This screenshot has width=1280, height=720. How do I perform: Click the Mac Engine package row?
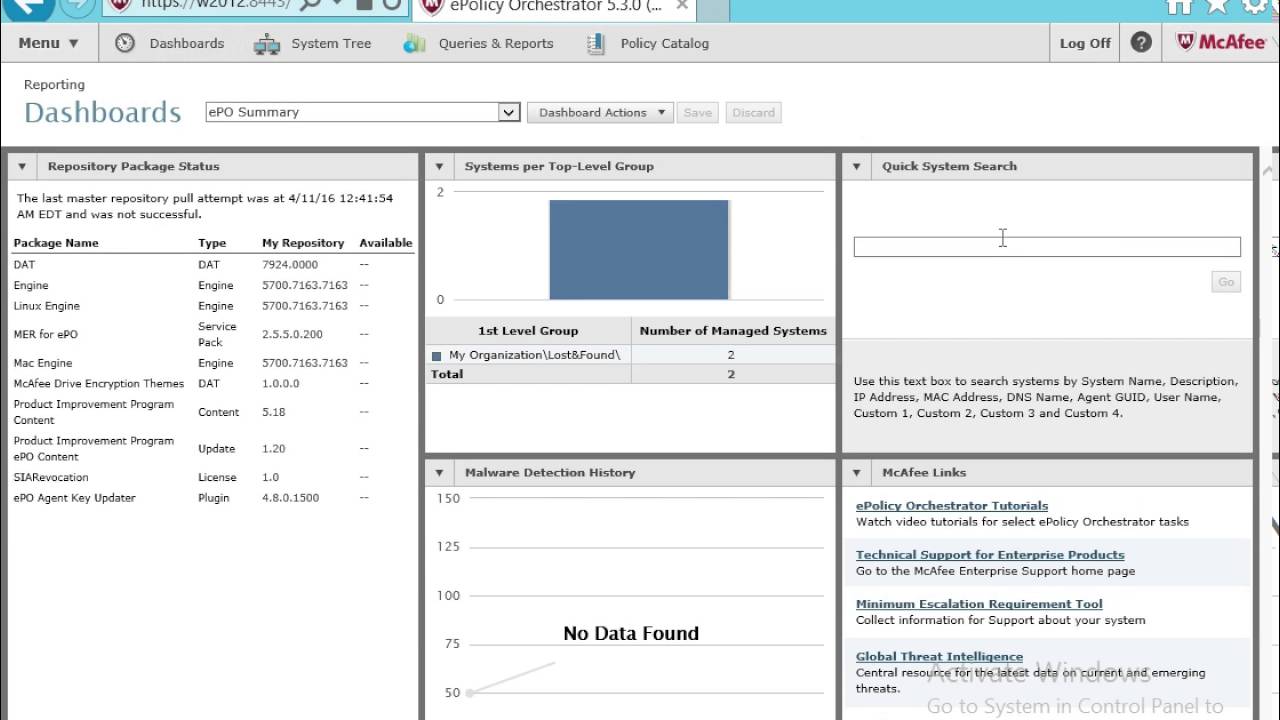[213, 363]
